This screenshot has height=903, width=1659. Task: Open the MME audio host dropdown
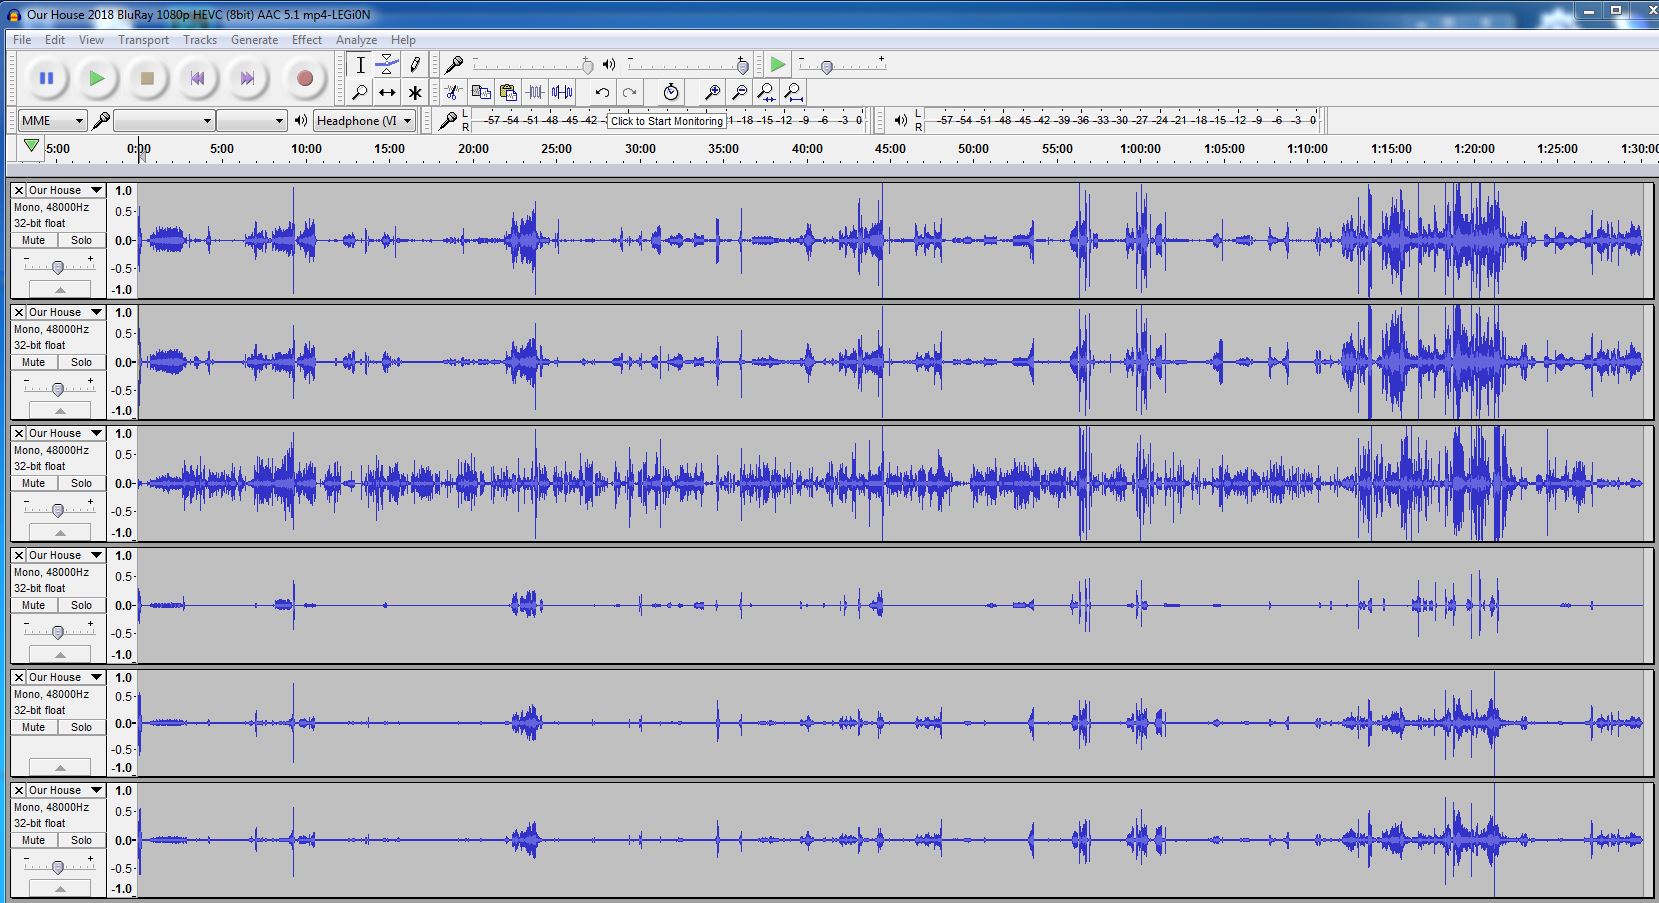point(52,121)
